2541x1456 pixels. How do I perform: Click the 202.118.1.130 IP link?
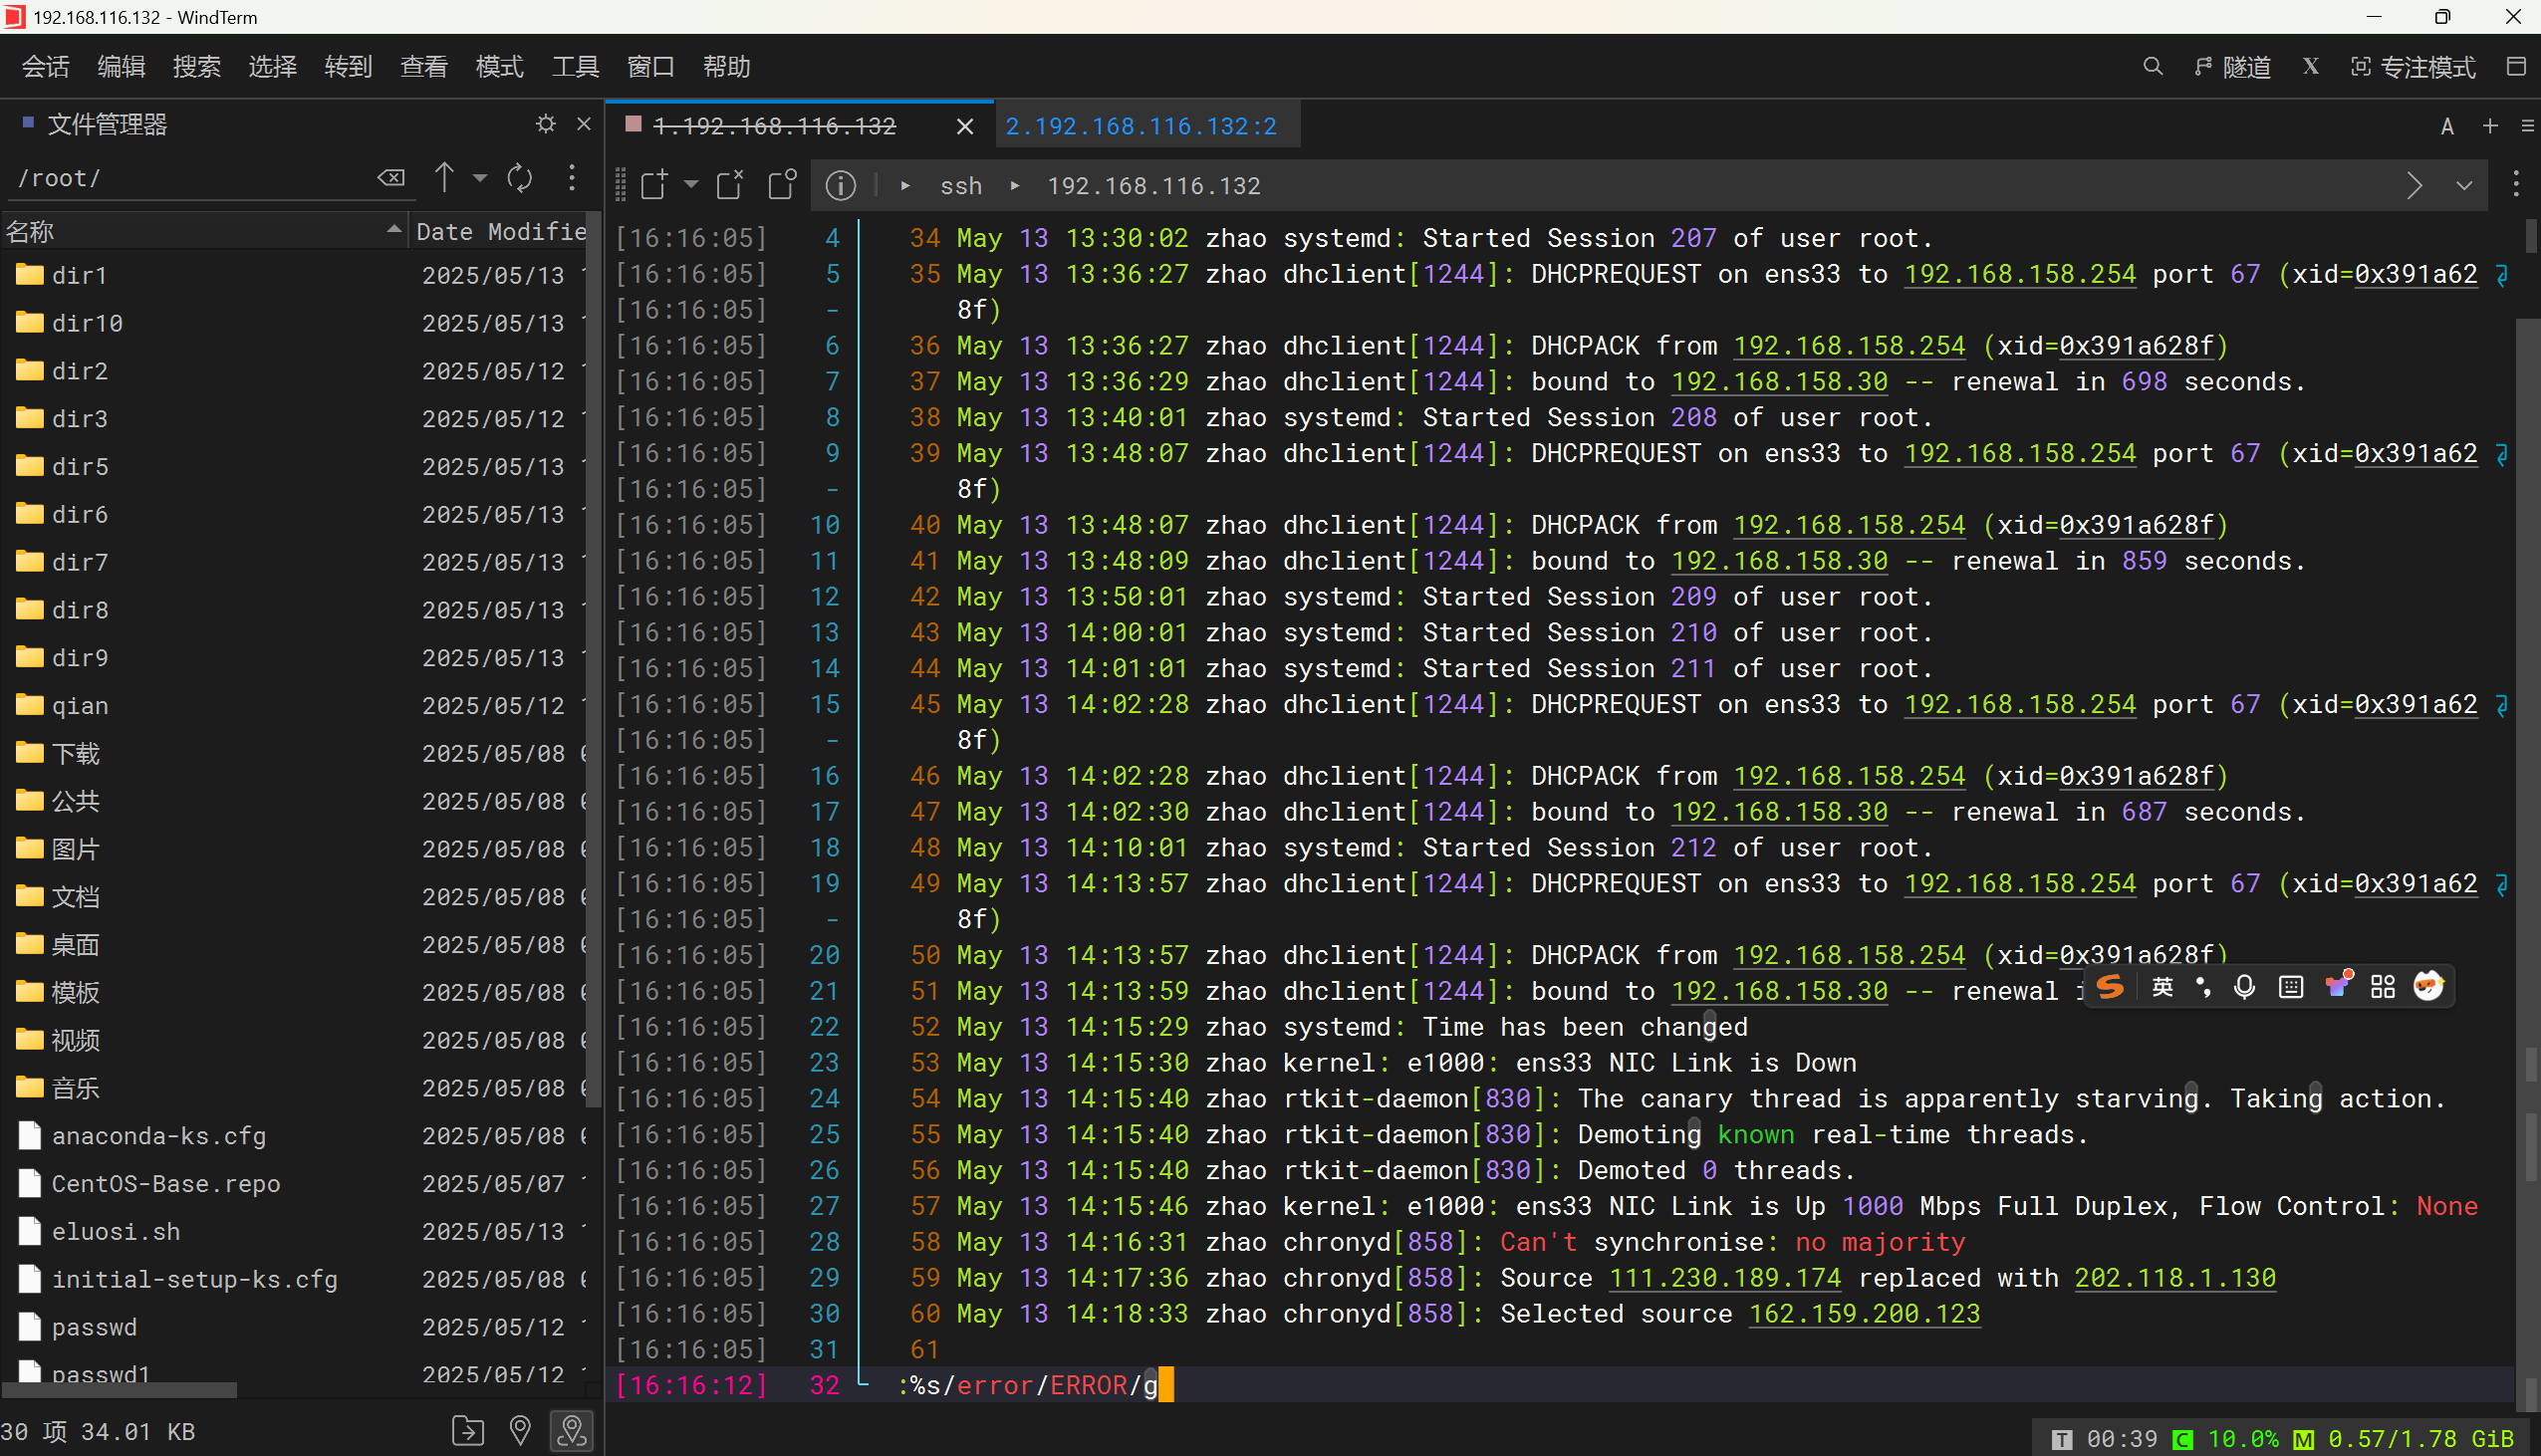point(2174,1278)
